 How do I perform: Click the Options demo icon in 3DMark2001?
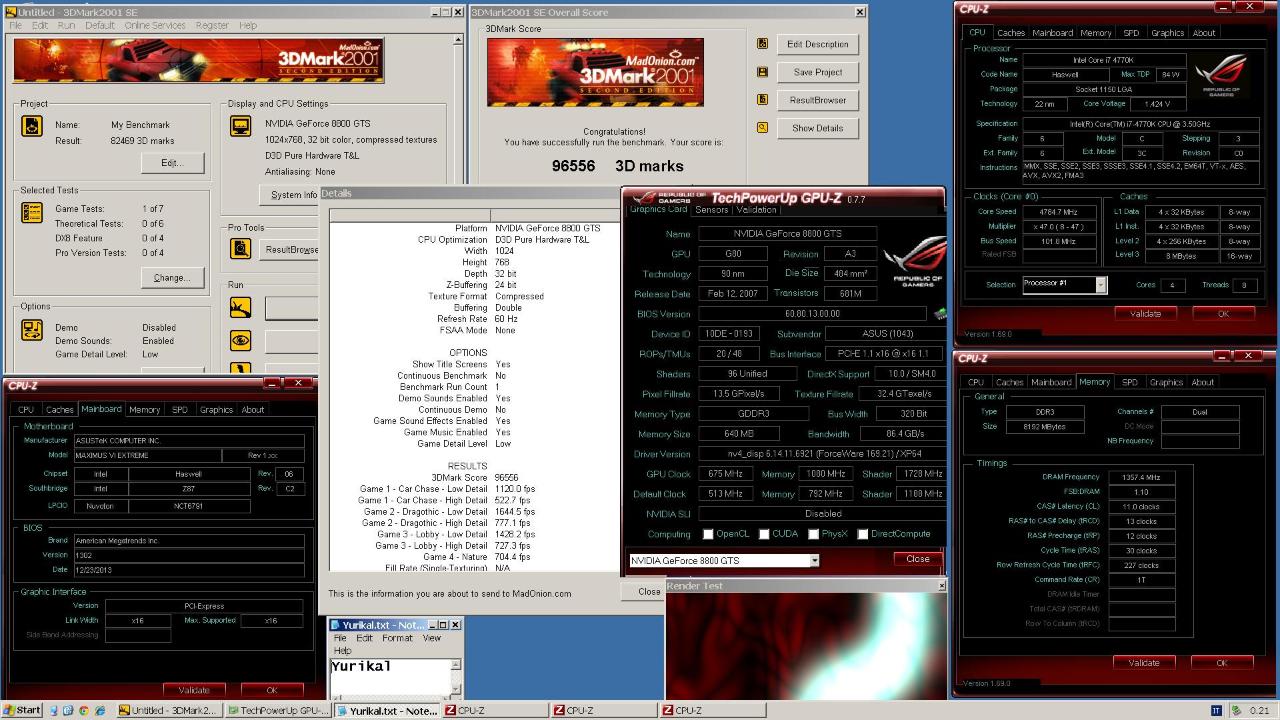pyautogui.click(x=32, y=330)
